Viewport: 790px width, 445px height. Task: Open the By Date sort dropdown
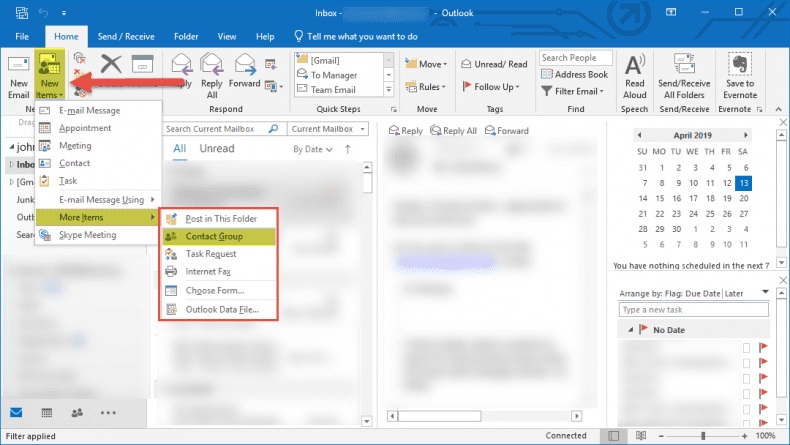click(x=314, y=149)
